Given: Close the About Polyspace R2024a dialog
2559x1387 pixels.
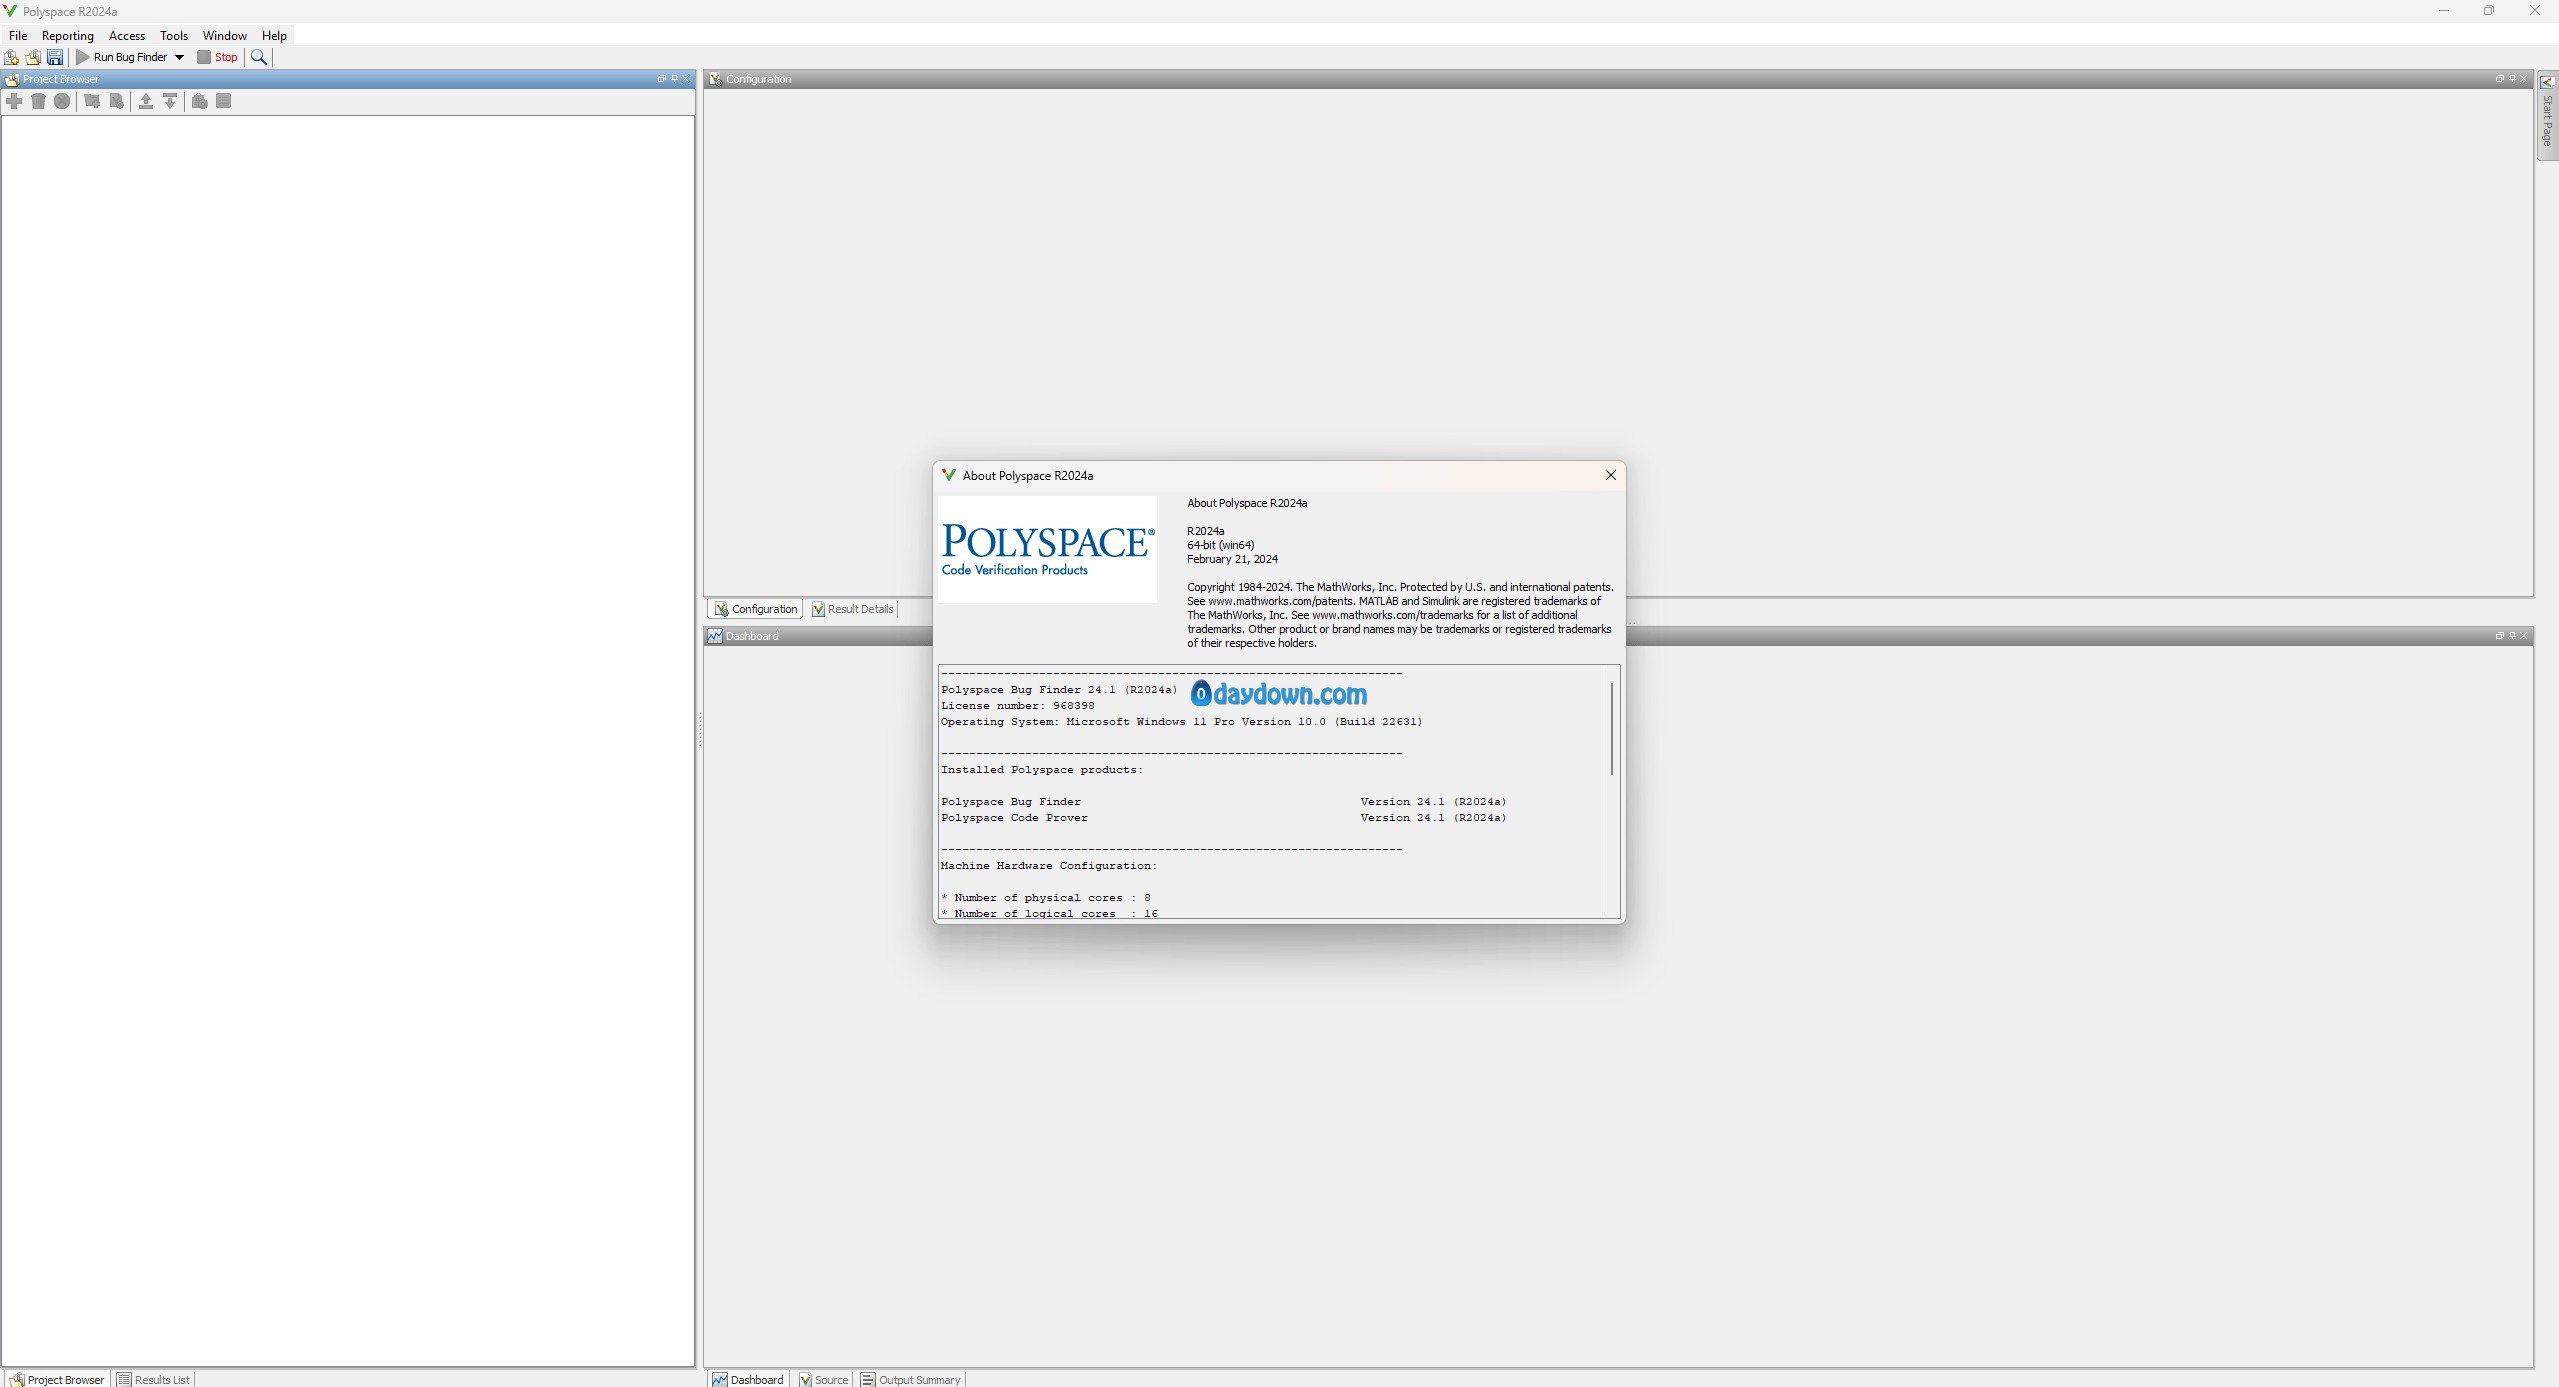Looking at the screenshot, I should click(1611, 475).
